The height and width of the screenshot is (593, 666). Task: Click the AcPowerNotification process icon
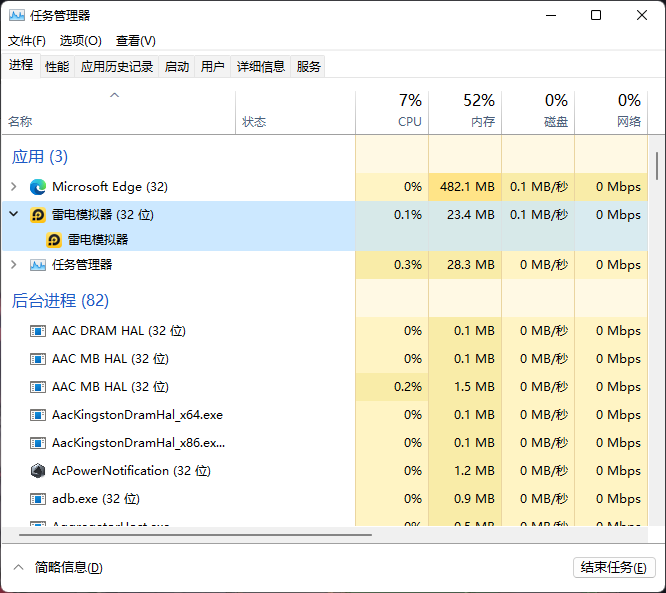coord(38,471)
